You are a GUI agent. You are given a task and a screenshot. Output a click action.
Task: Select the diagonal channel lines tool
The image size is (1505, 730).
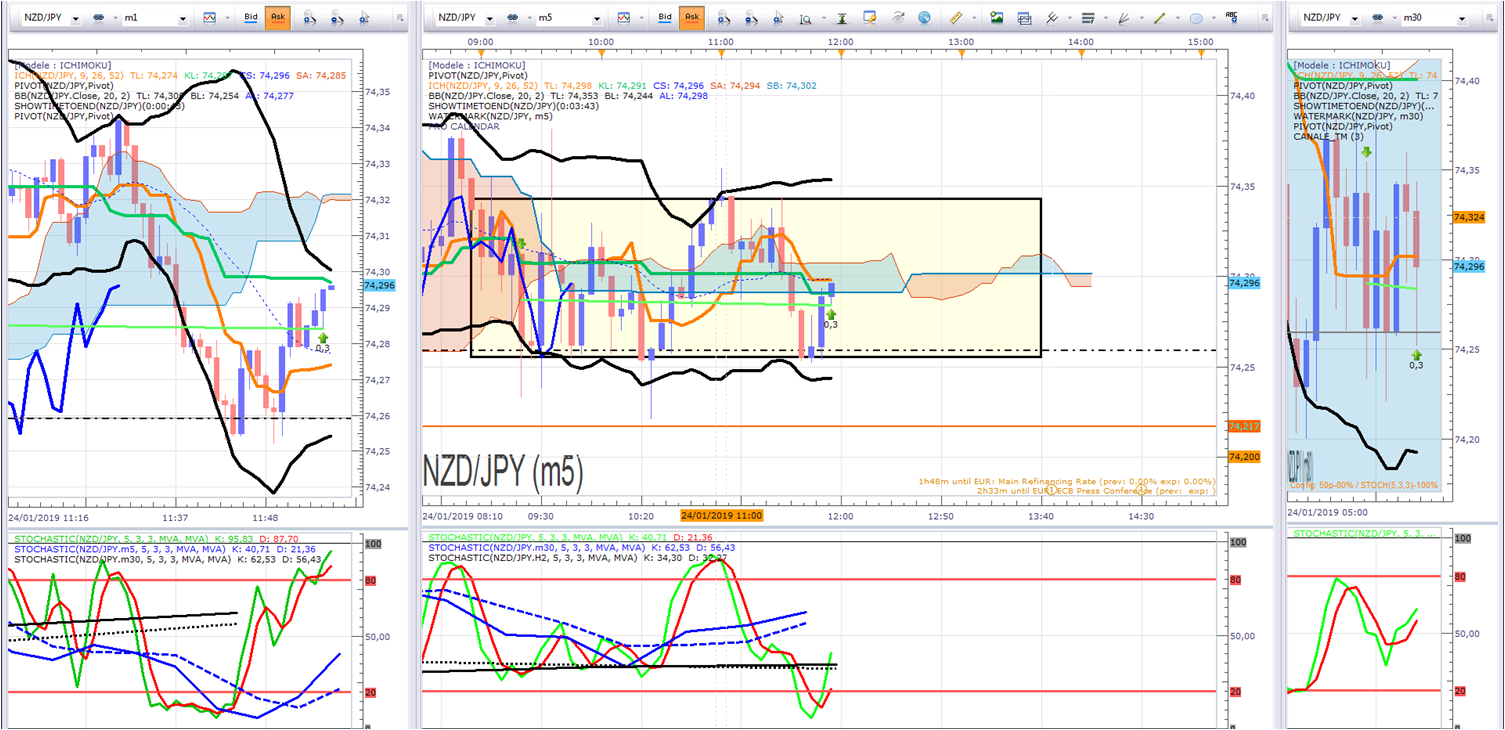(x=1052, y=18)
